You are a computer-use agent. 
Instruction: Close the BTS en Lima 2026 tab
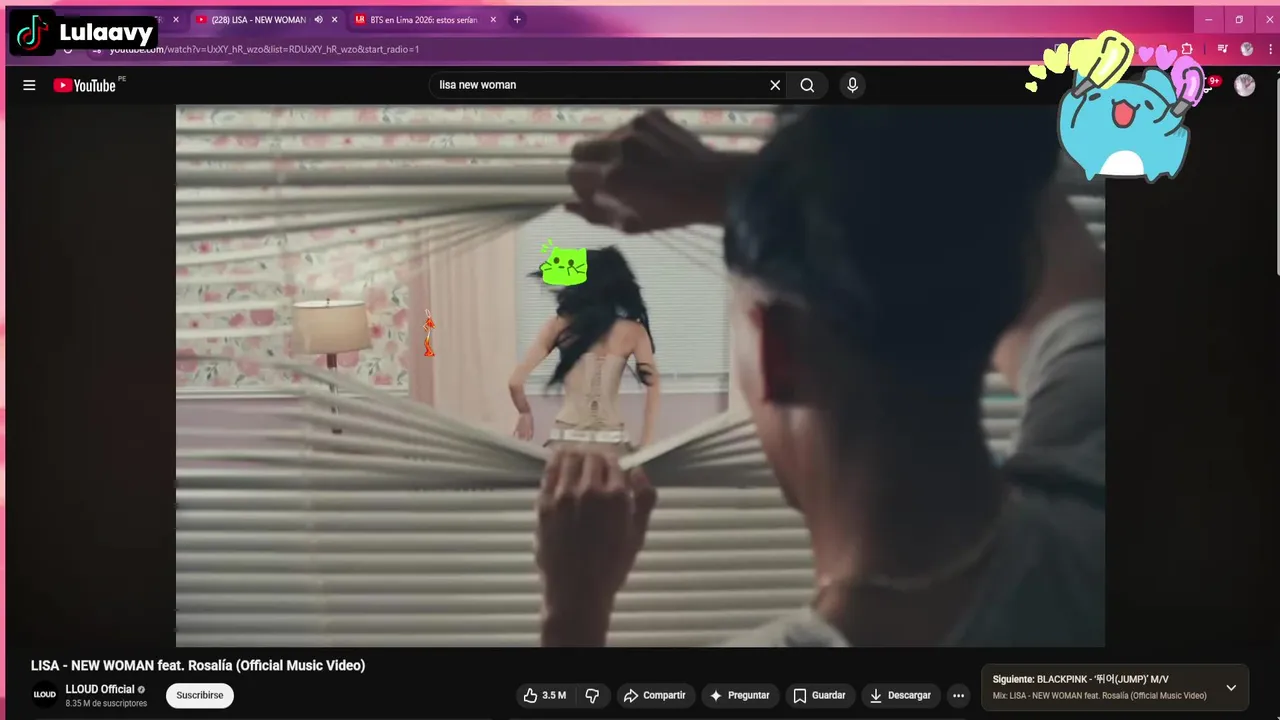[x=493, y=20]
